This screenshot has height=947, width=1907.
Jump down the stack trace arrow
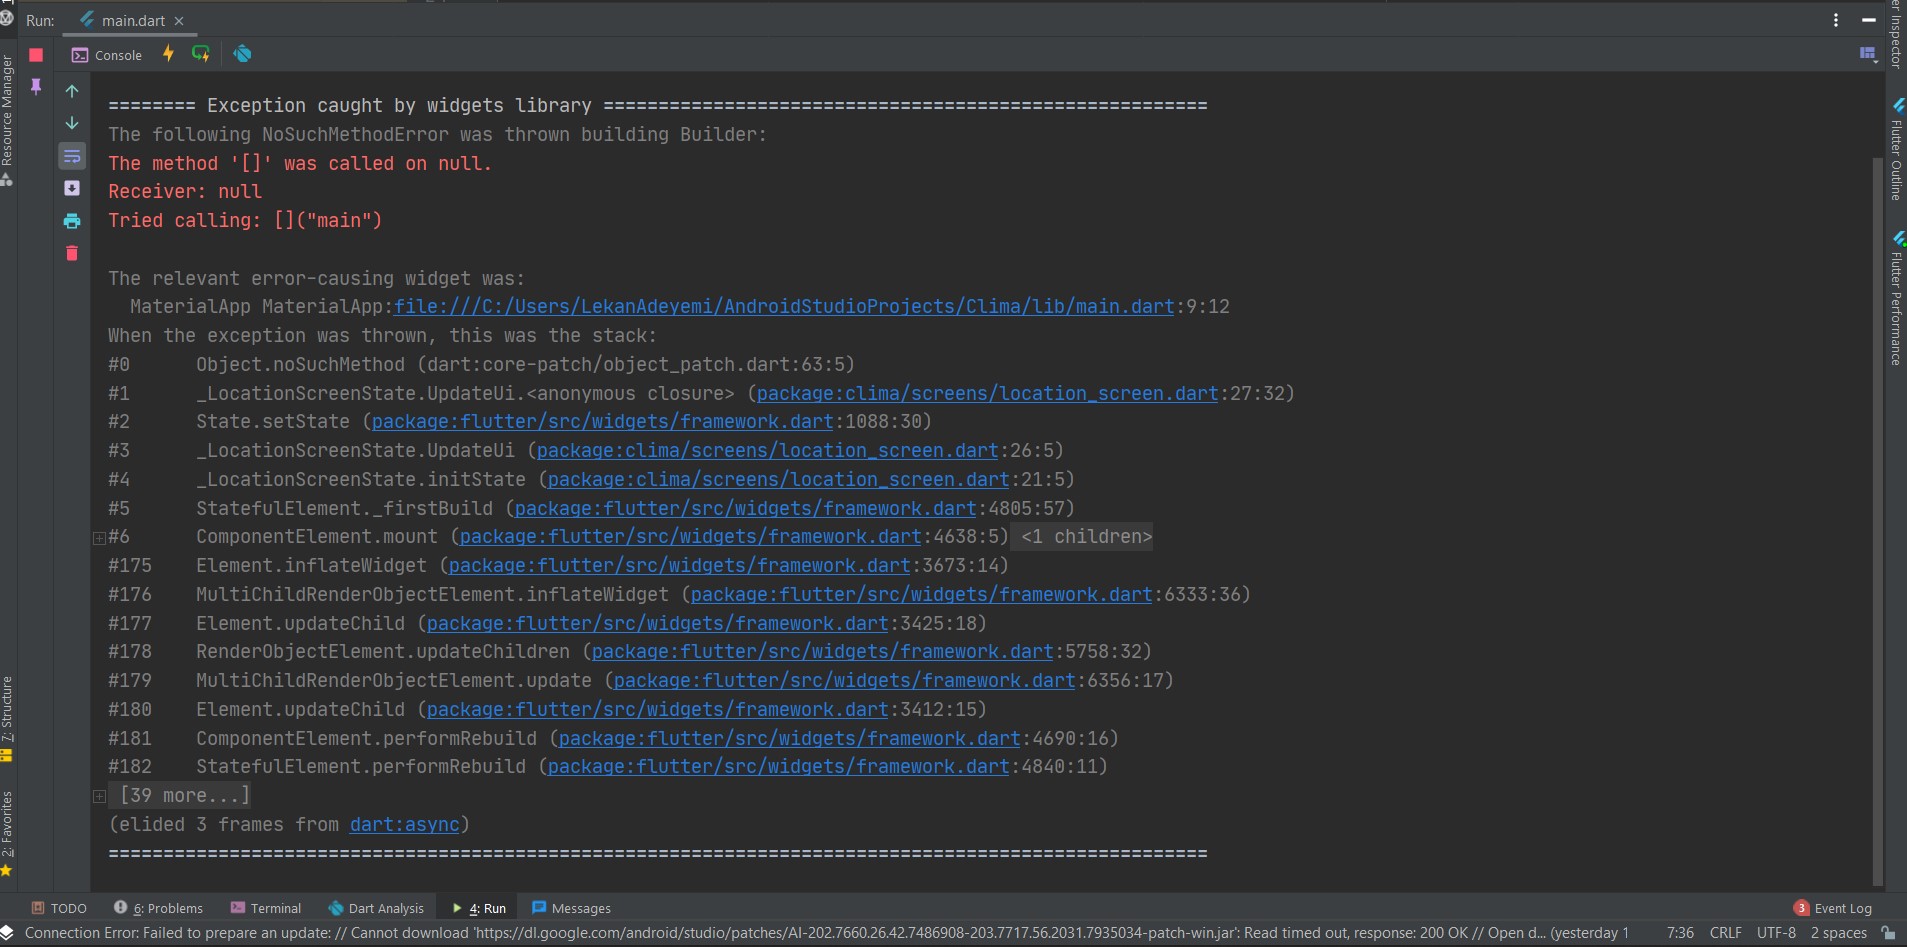(72, 123)
